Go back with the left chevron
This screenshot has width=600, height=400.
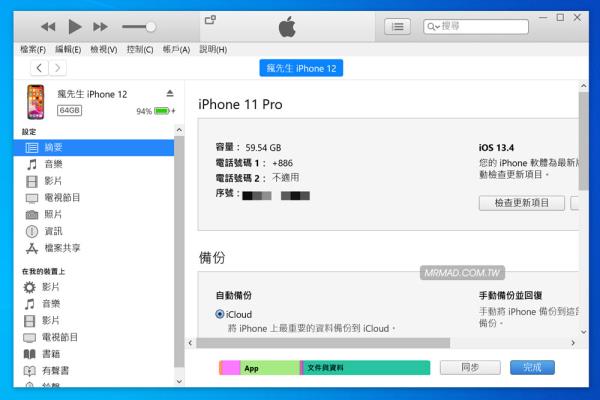pos(39,68)
